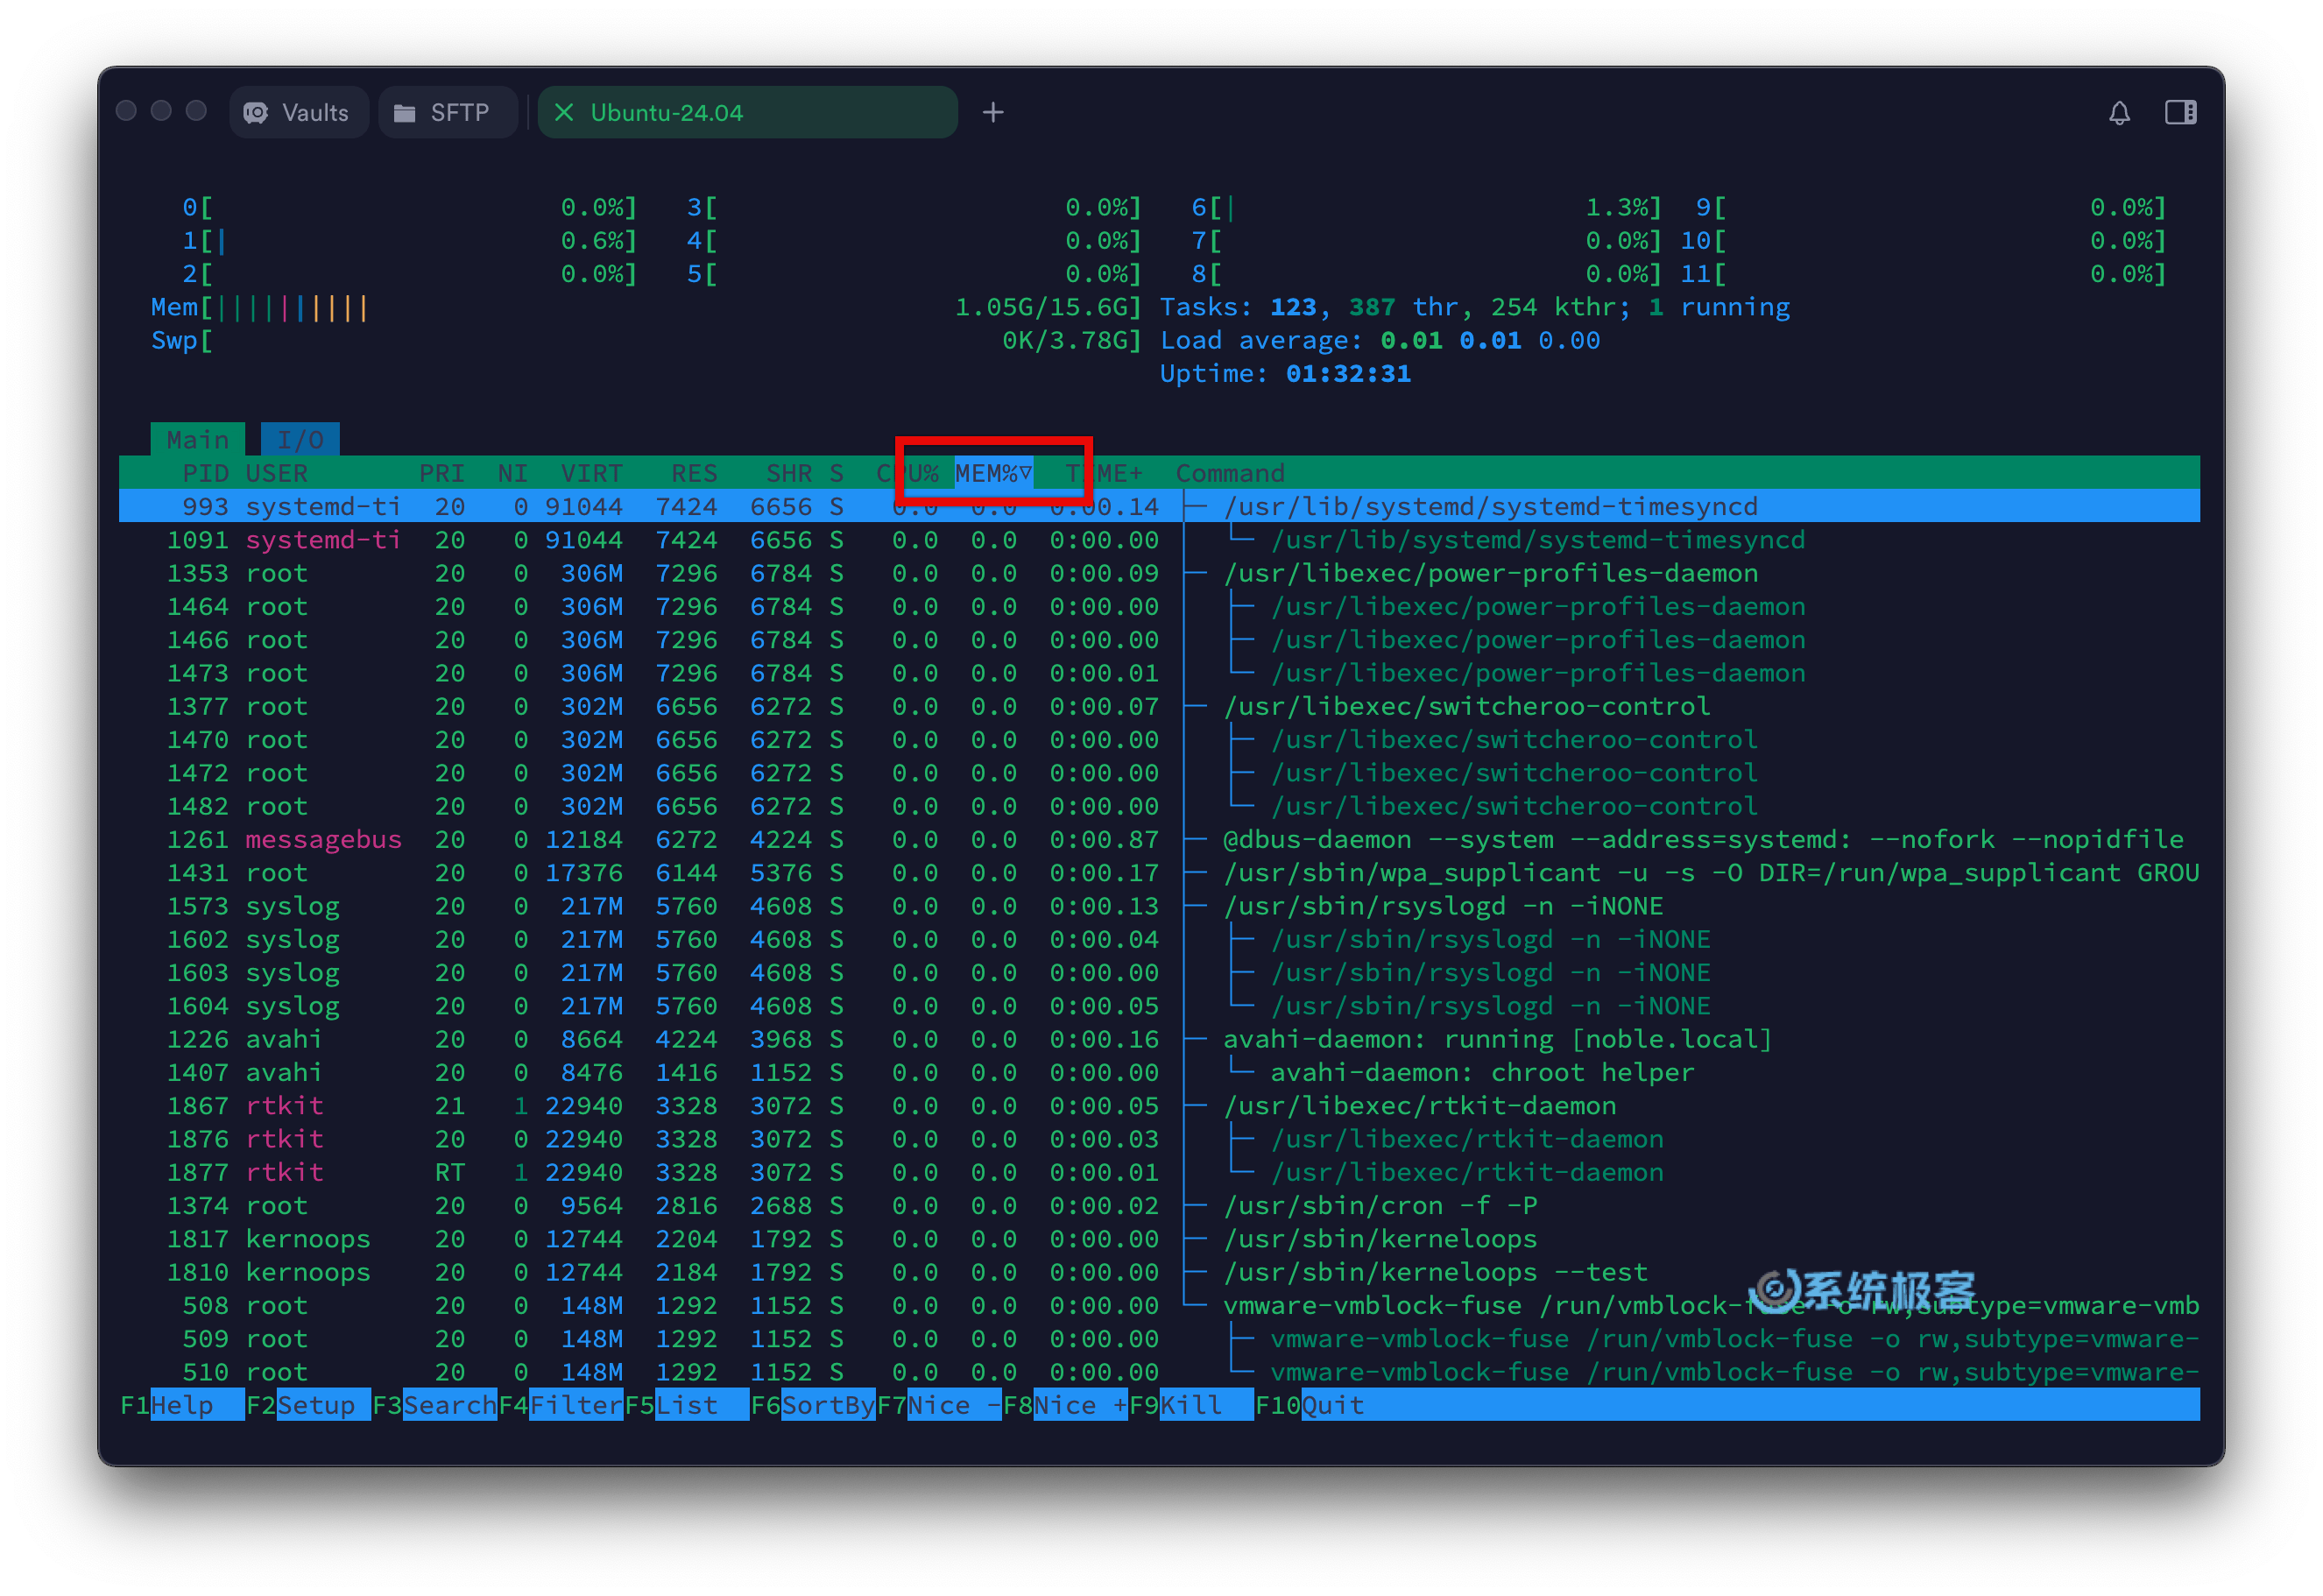
Task: Select messagebus dbus-daemon row PID 1261
Action: point(1159,839)
